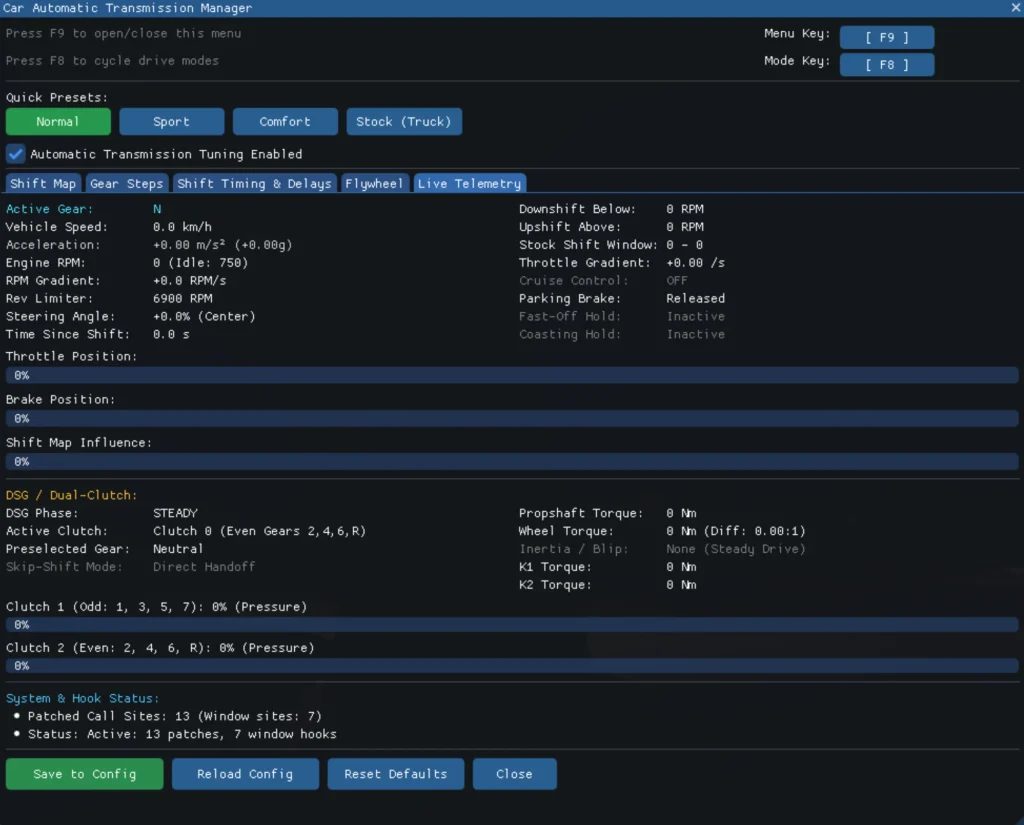Click the Wheel Torque value with Diff ratio

click(736, 531)
